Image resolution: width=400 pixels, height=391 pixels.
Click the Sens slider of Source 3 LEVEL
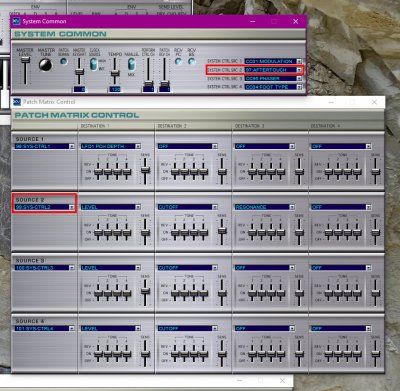pos(145,291)
